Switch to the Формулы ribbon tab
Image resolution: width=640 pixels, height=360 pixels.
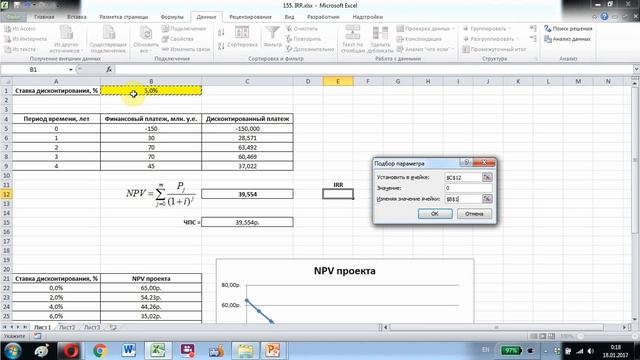pos(172,17)
